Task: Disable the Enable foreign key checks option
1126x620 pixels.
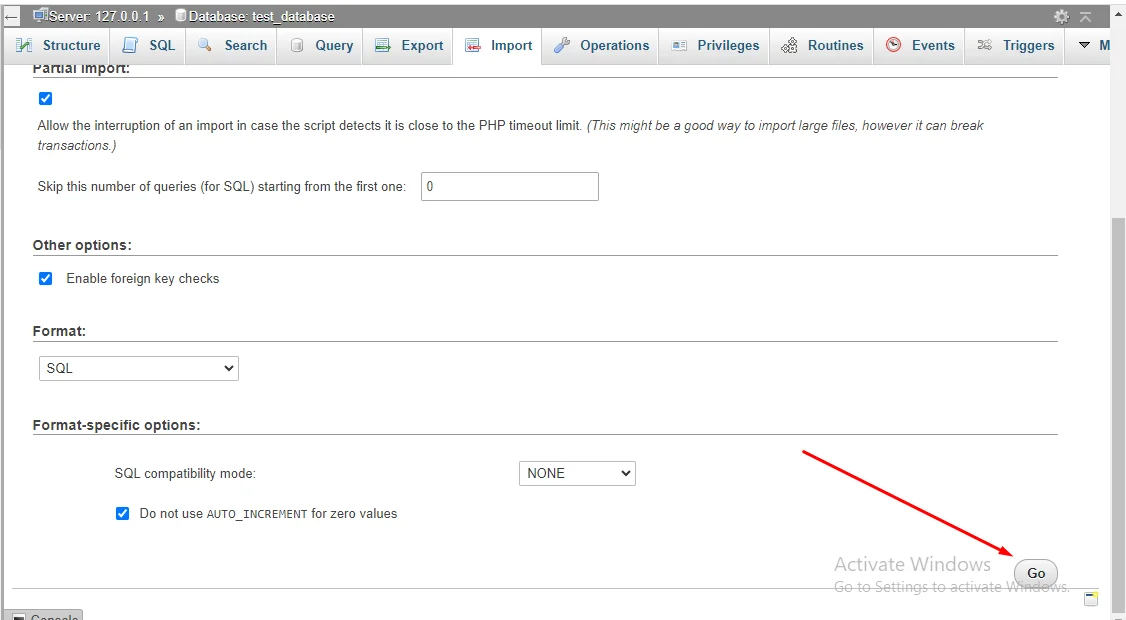Action: pos(45,278)
